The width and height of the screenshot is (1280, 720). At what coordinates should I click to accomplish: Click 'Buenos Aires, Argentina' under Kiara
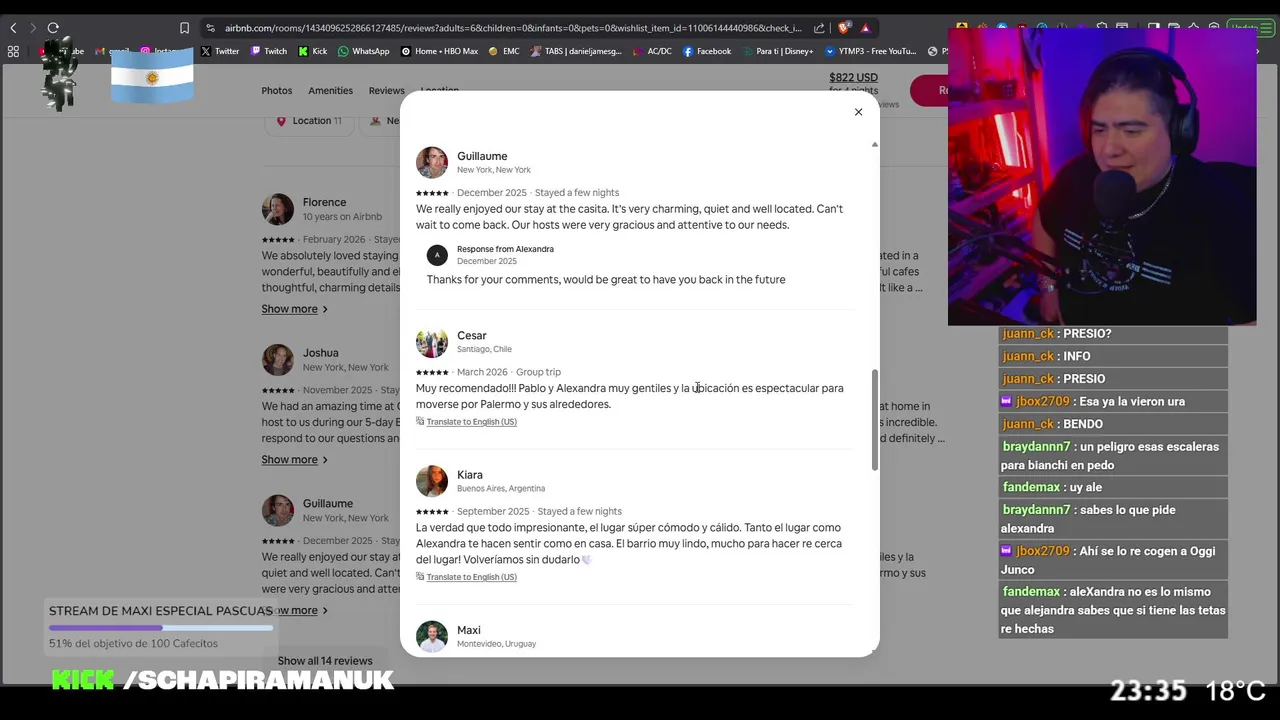click(501, 489)
